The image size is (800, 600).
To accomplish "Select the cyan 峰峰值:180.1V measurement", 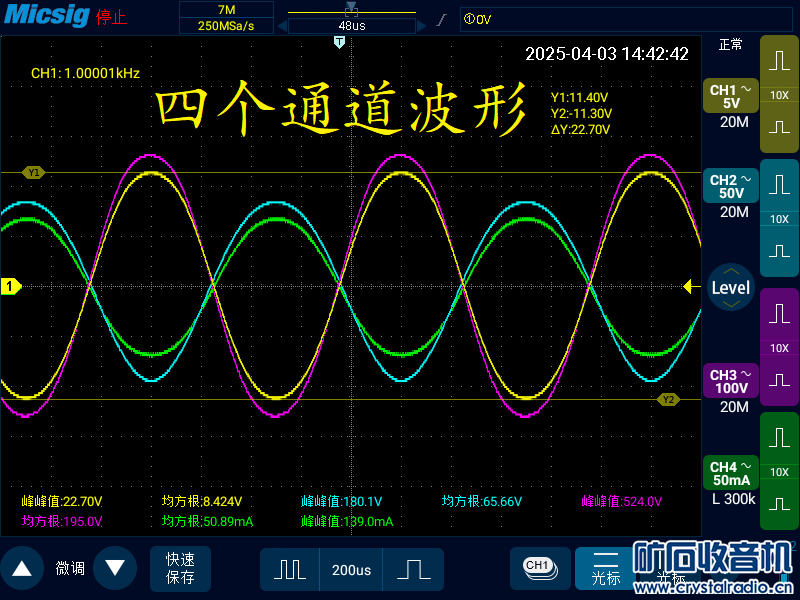I will click(x=341, y=502).
